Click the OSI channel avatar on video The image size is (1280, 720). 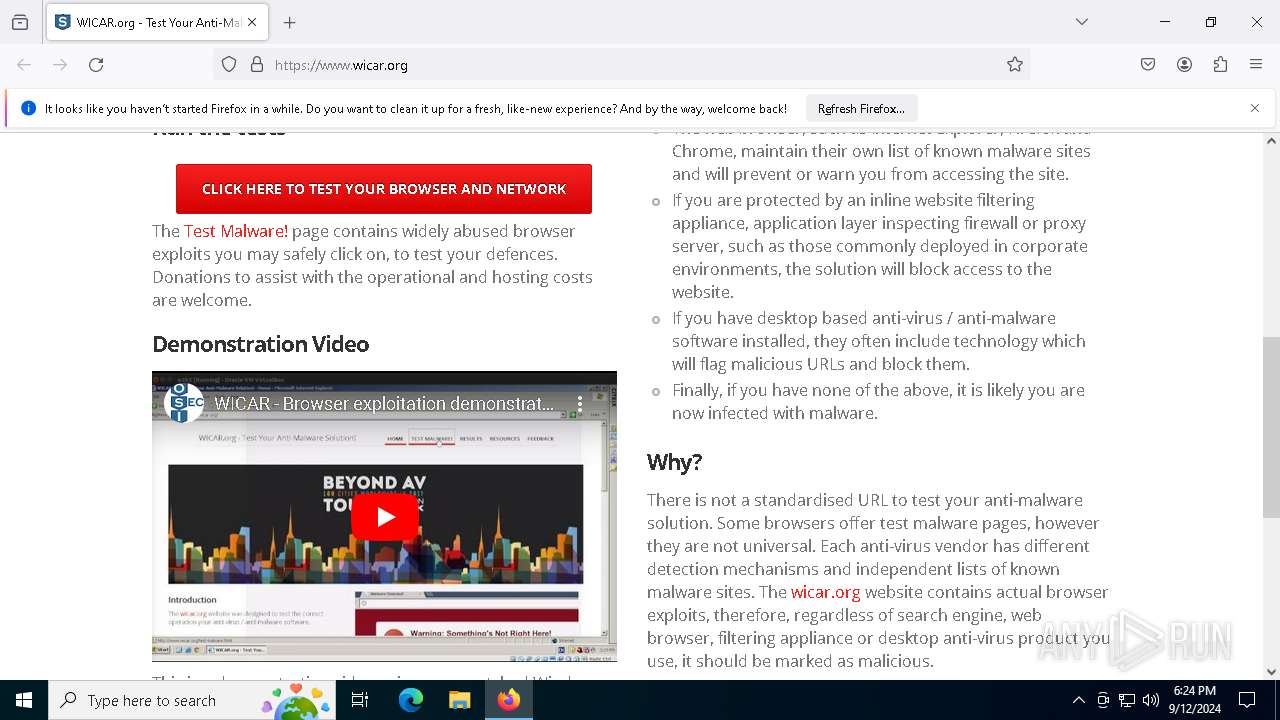click(x=183, y=403)
